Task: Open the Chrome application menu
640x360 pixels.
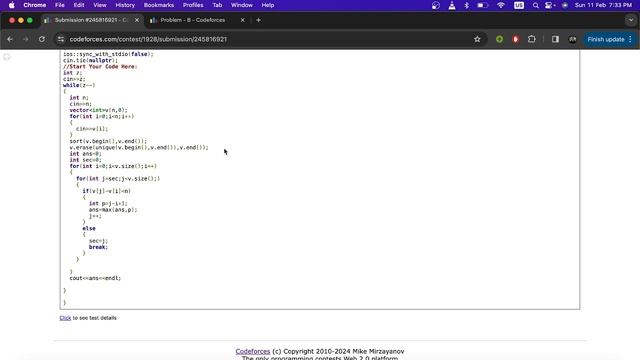Action: 35,5
